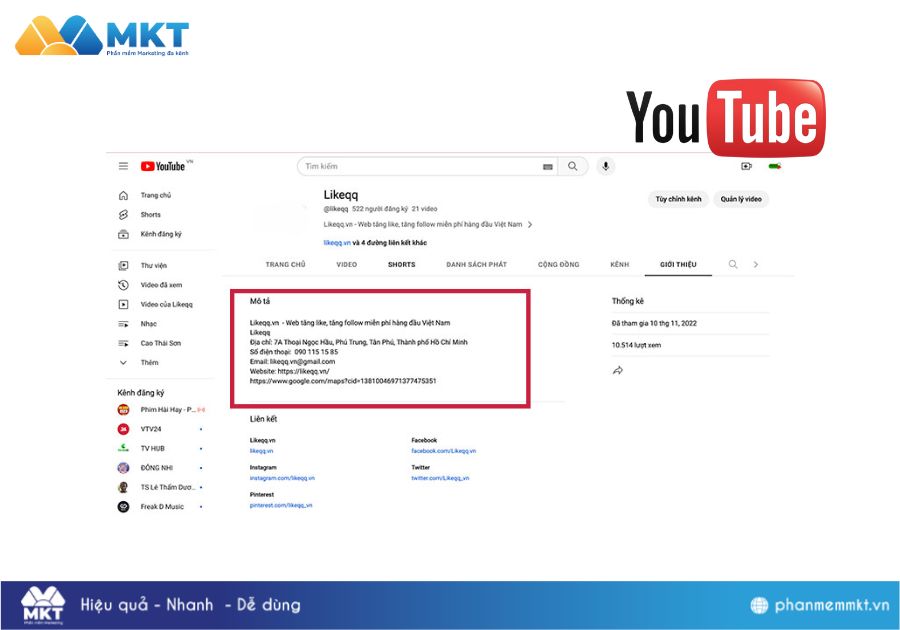Open the facebook.com/Likeqq.vn link

(x=444, y=451)
